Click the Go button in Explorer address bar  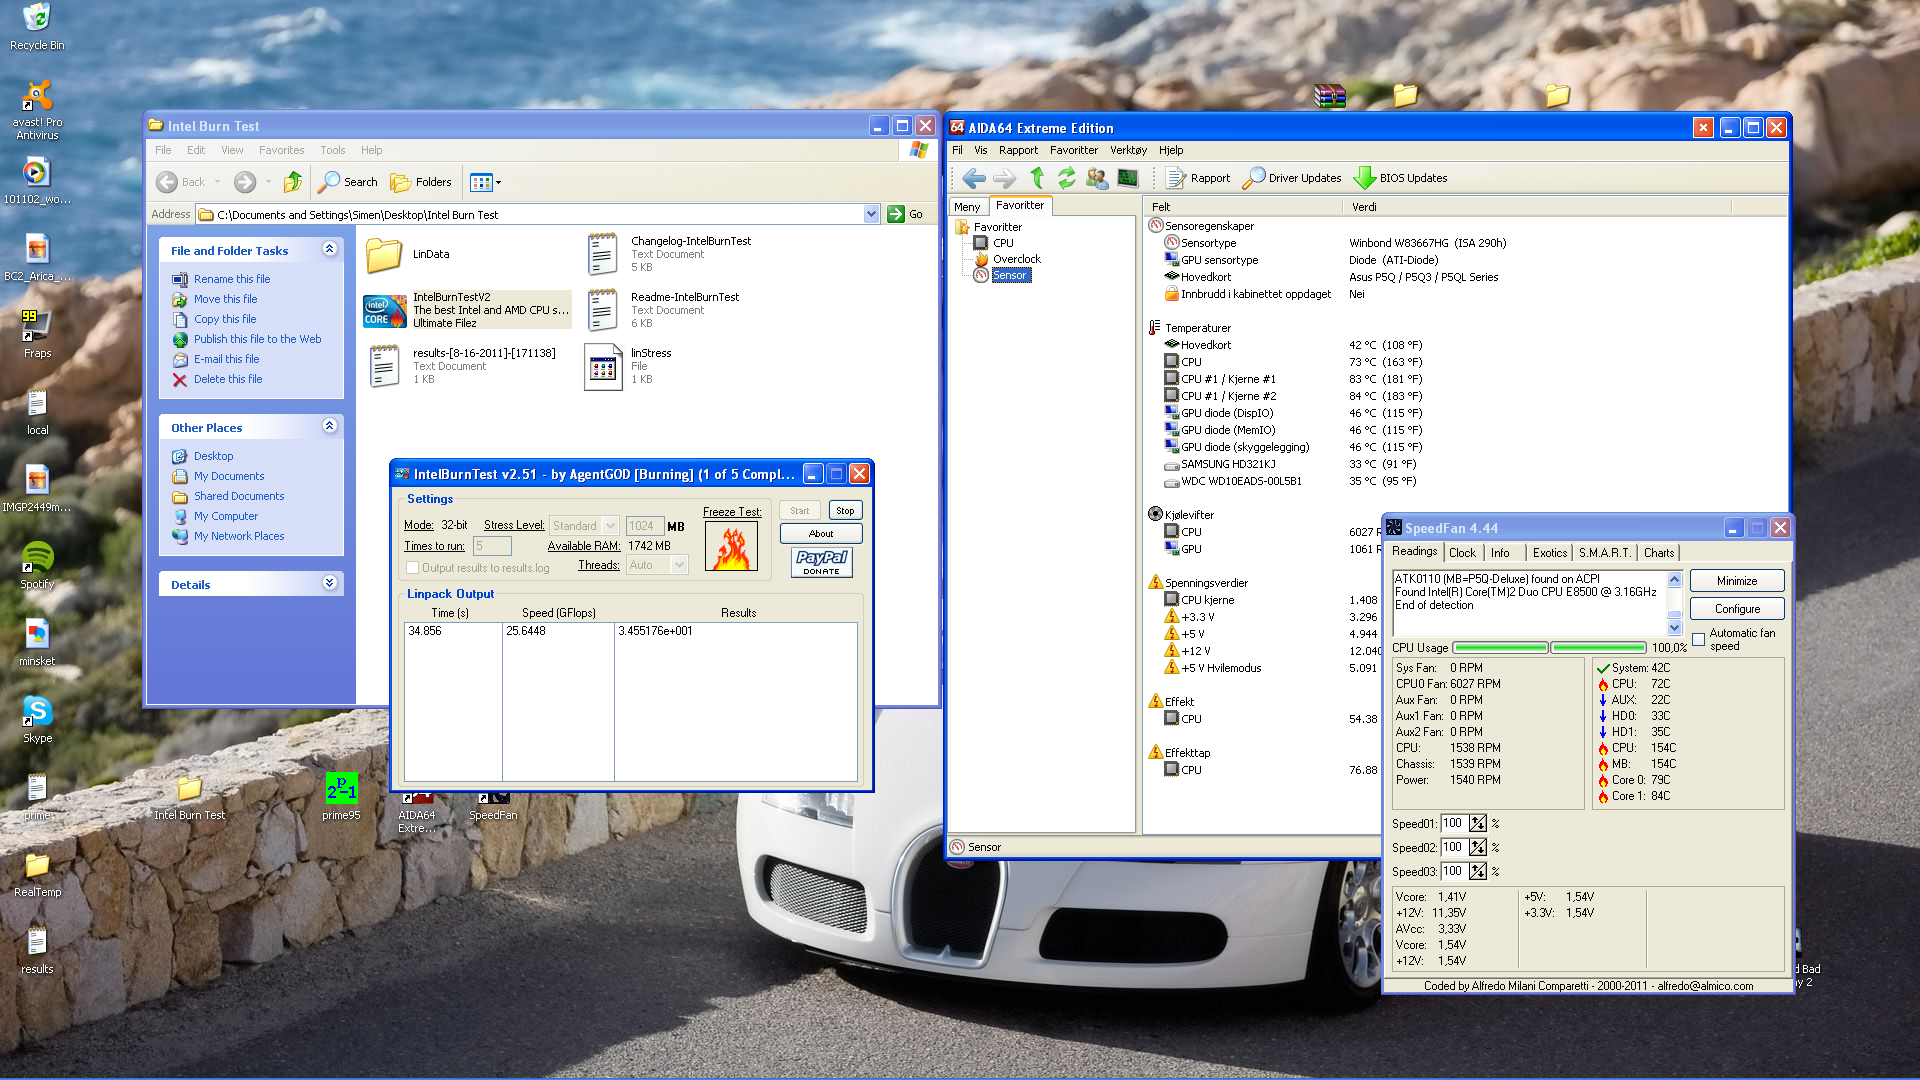click(x=906, y=214)
